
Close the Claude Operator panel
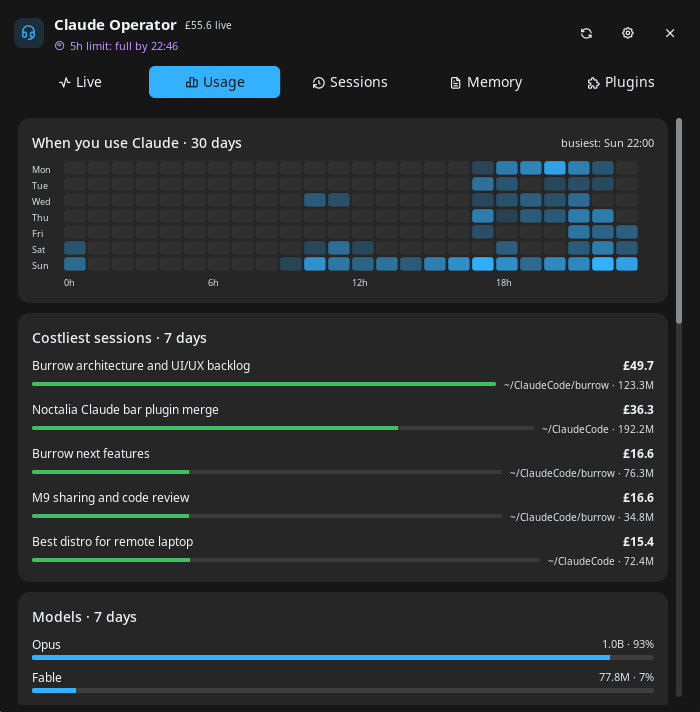(x=670, y=33)
